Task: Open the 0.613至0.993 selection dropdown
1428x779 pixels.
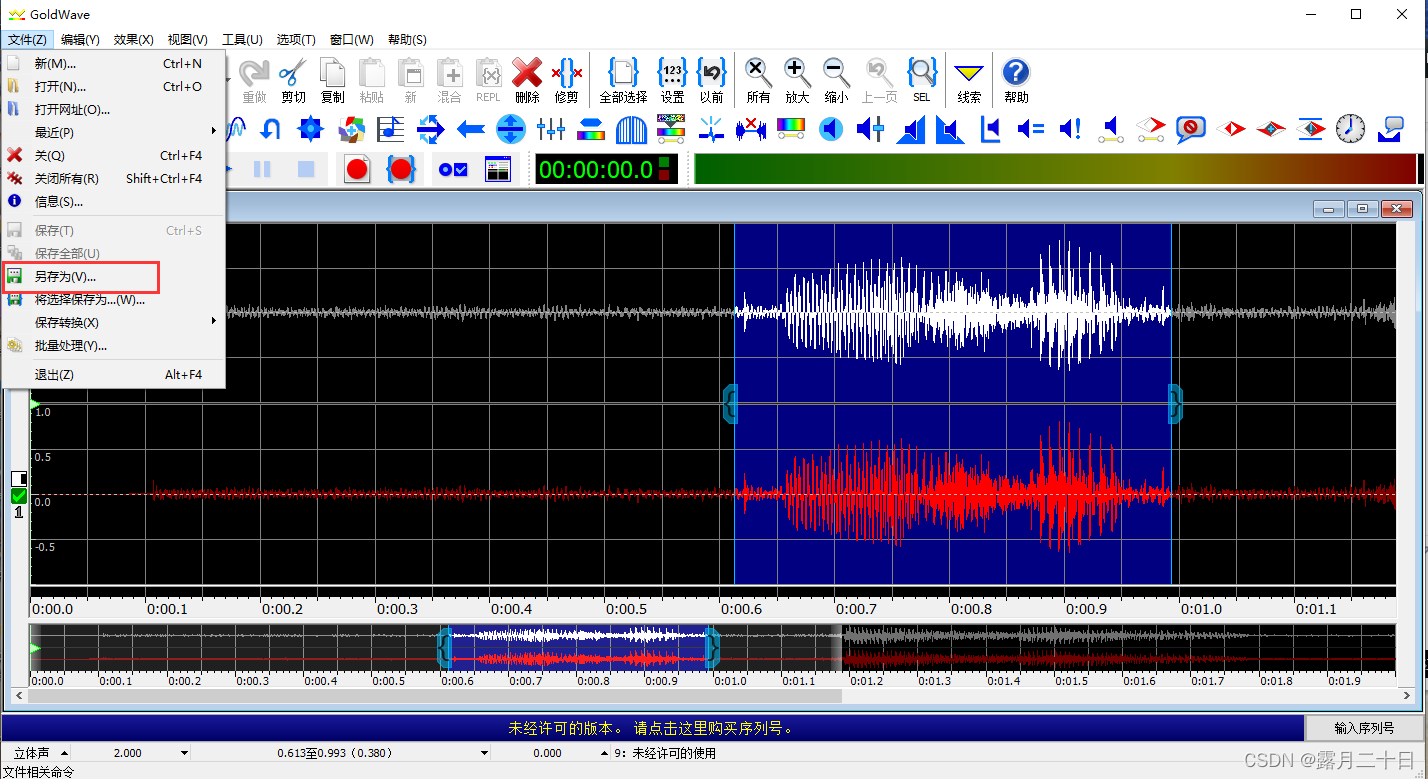Action: point(485,753)
